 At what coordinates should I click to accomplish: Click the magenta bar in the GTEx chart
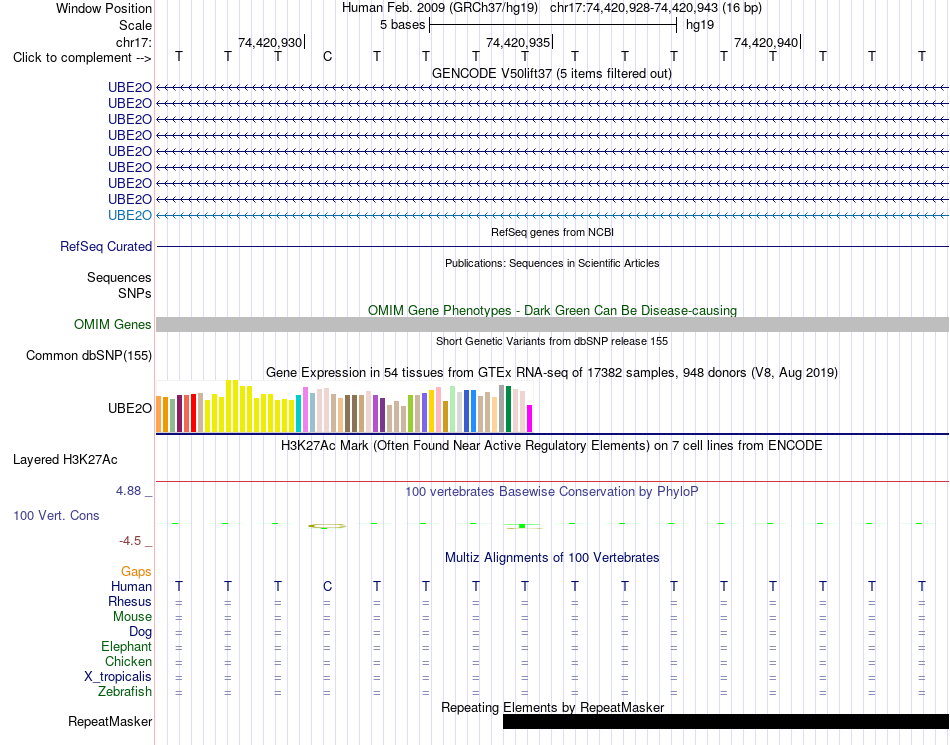(x=530, y=419)
